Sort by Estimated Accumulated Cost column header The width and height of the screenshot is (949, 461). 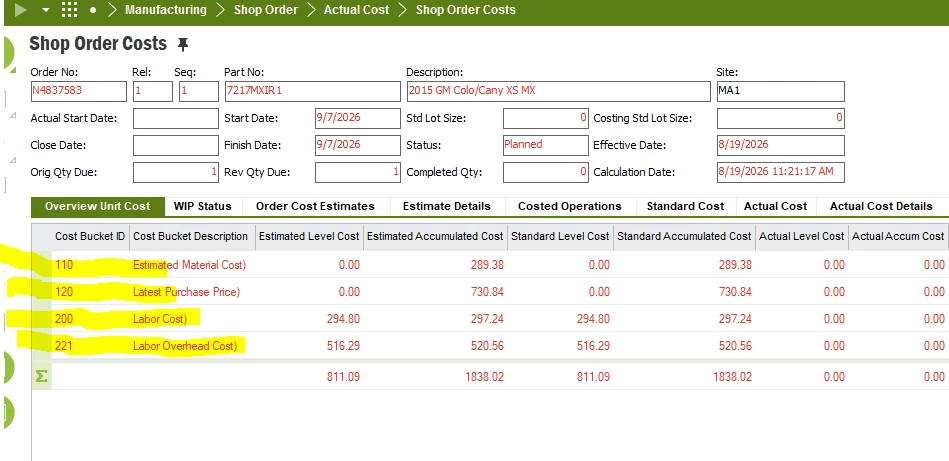pos(435,237)
